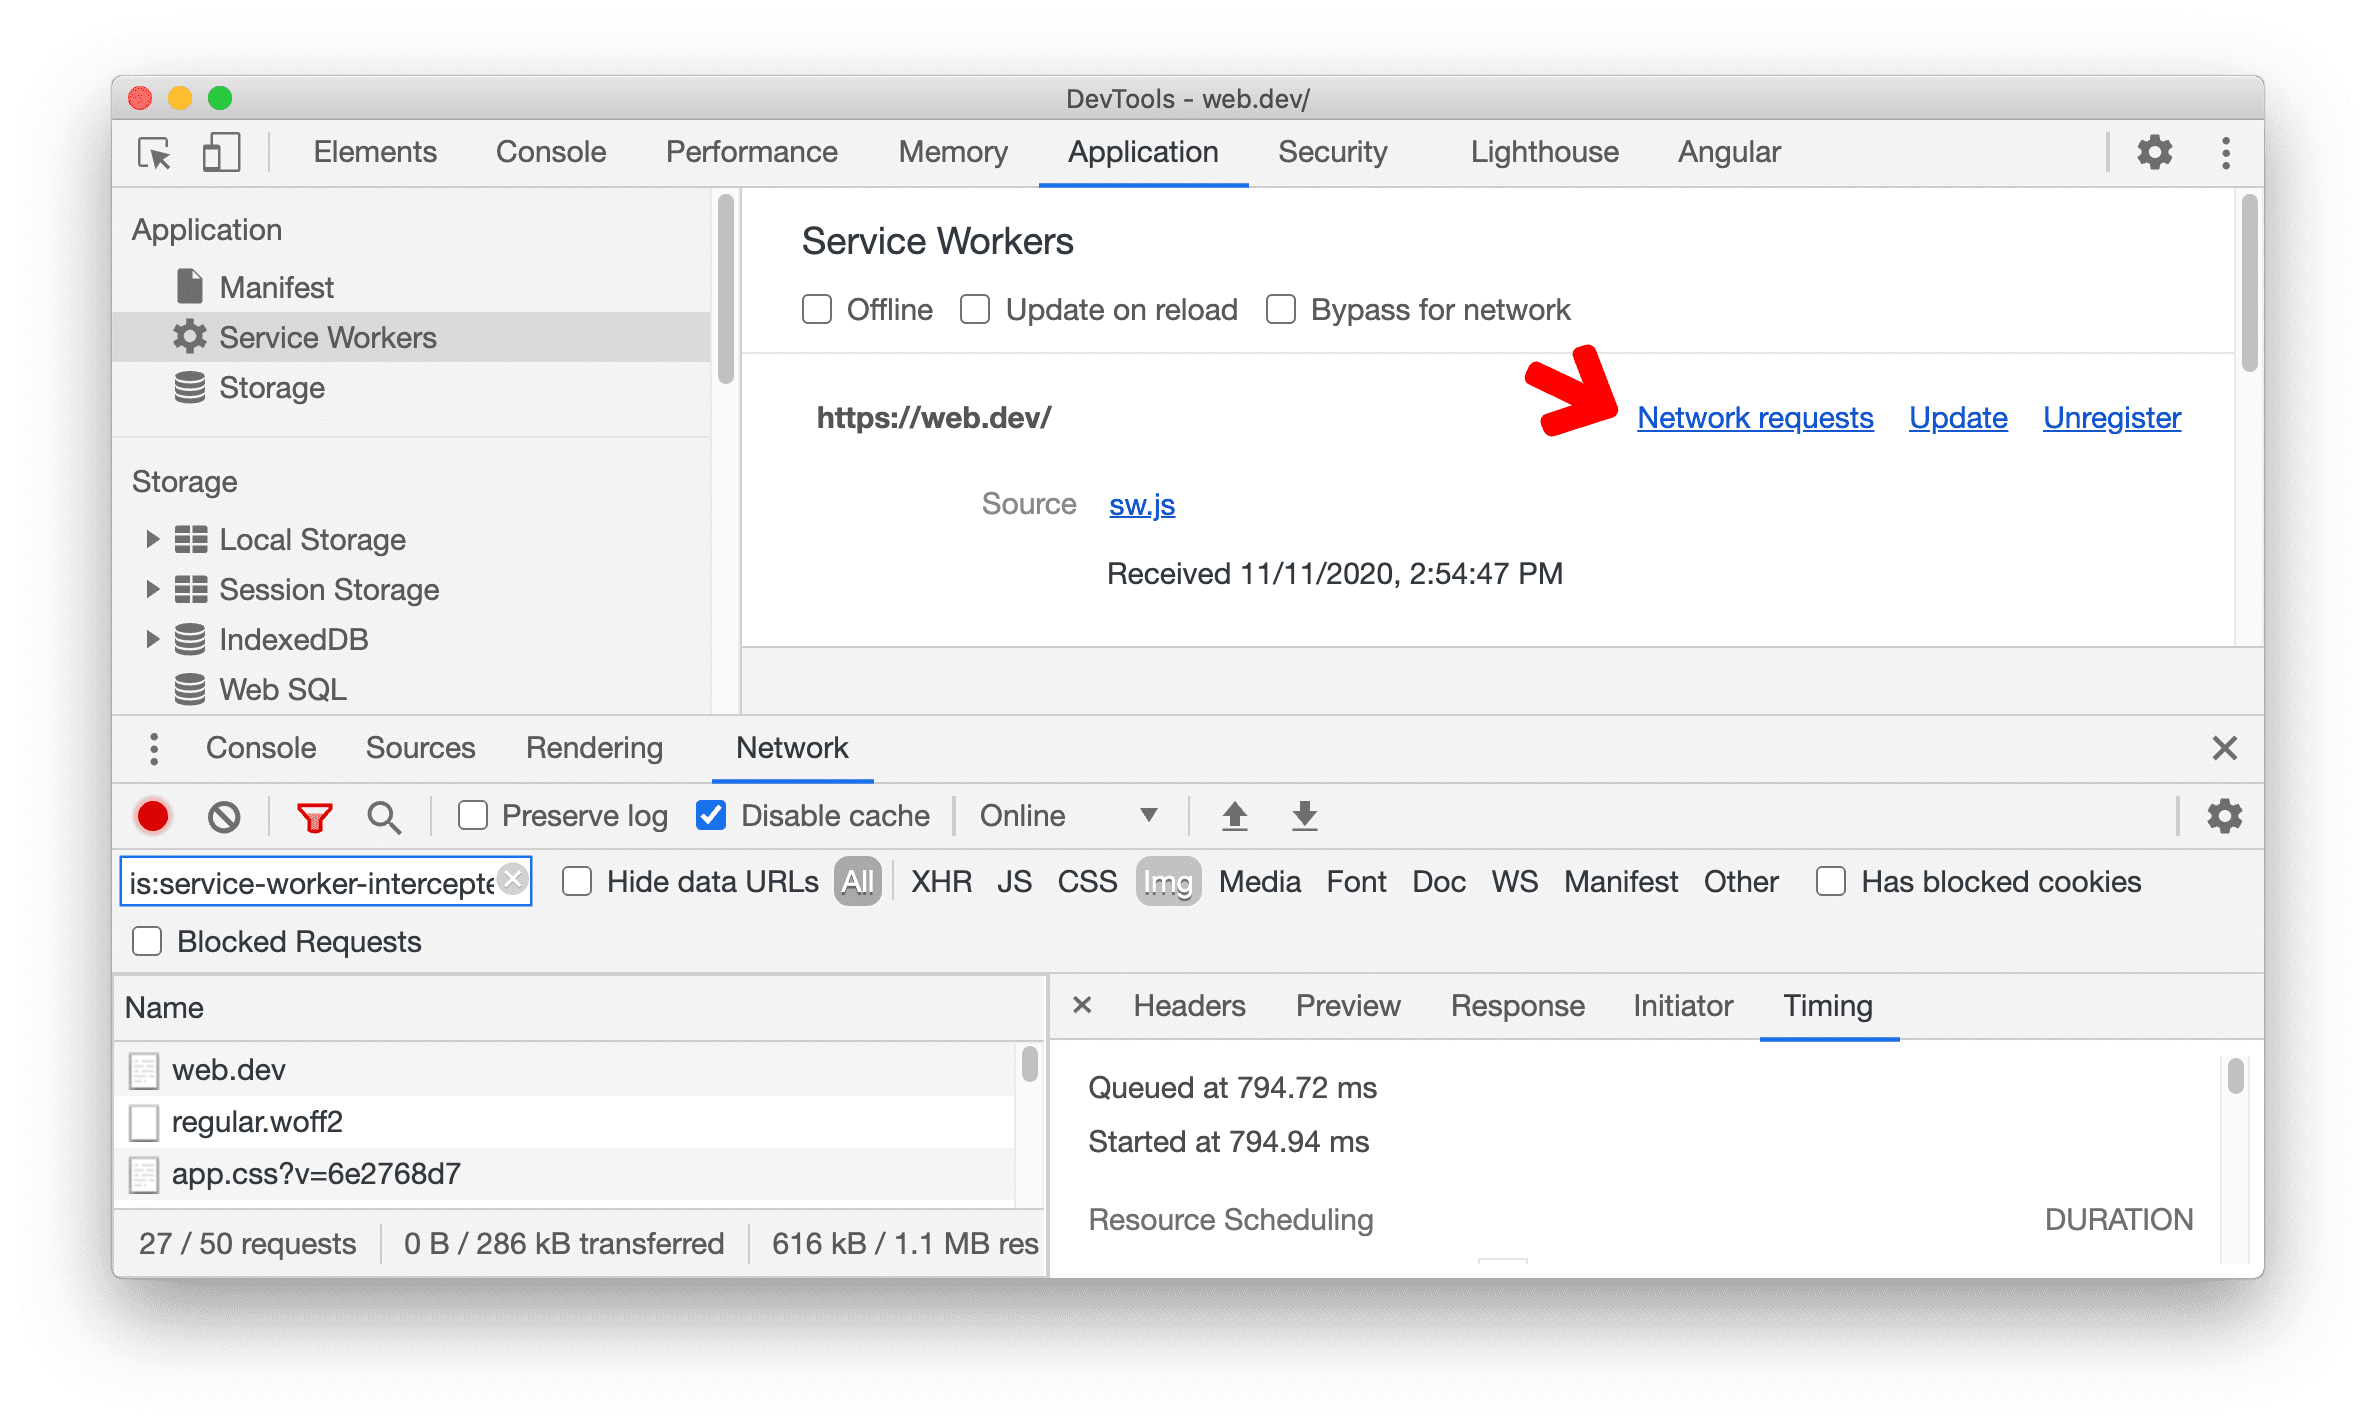Expand the Local Storage tree item
Image resolution: width=2376 pixels, height=1426 pixels.
click(x=151, y=538)
